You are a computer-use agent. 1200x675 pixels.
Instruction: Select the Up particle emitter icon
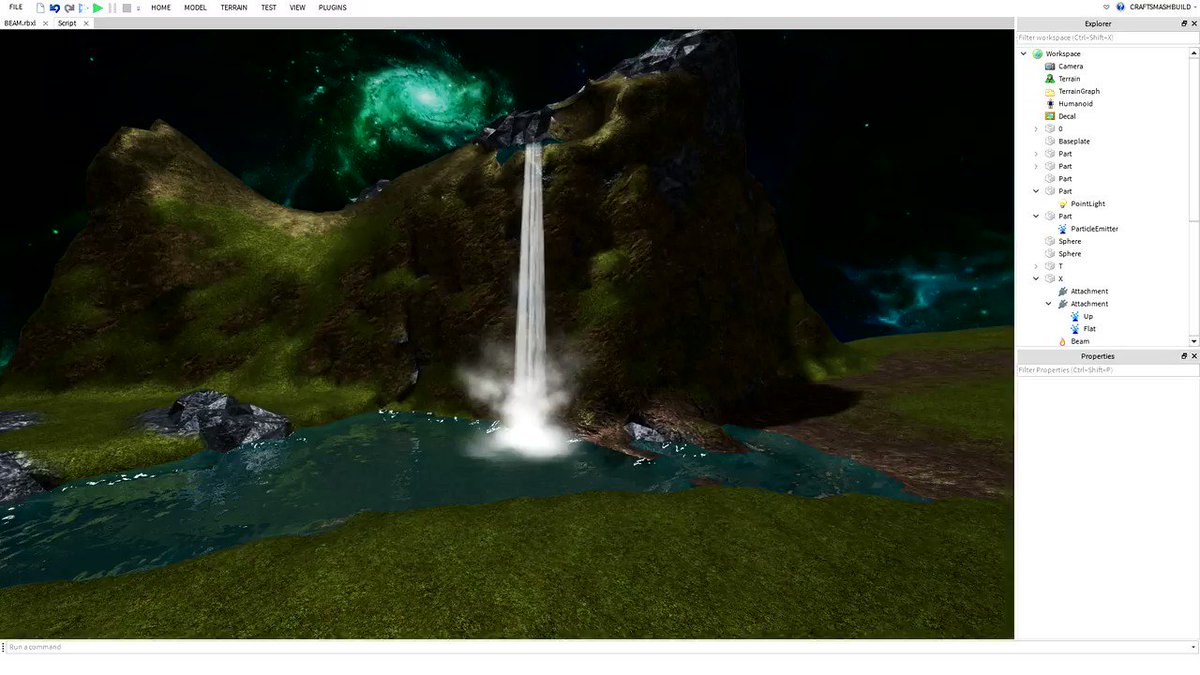point(1075,316)
